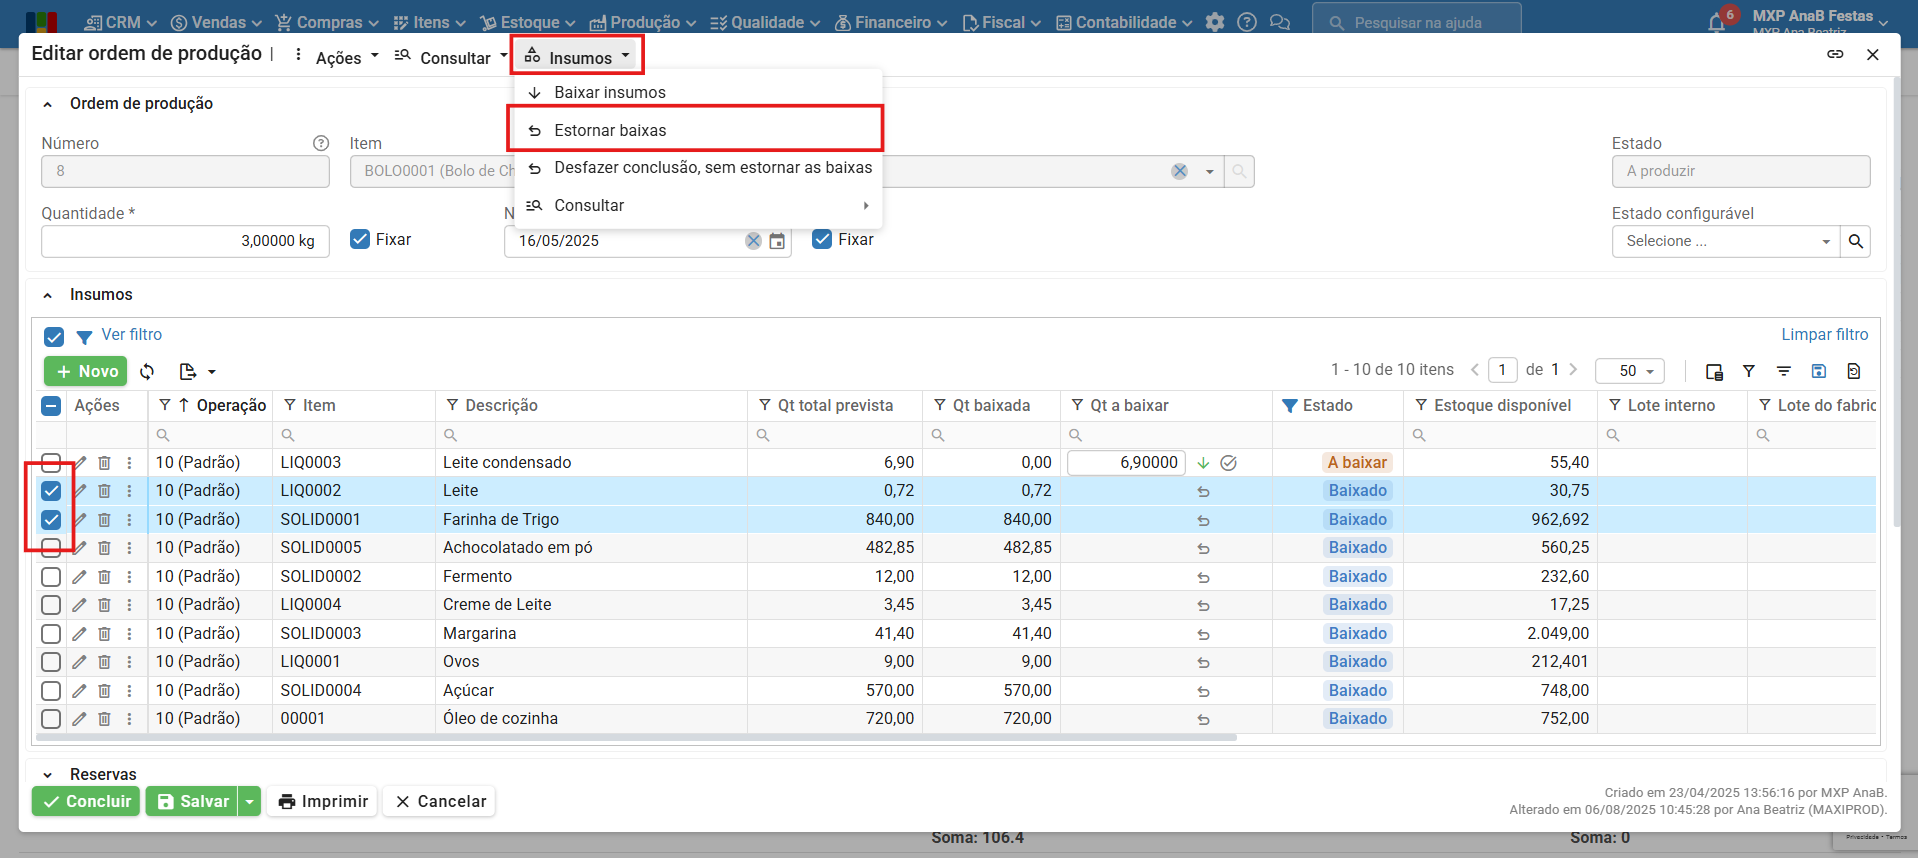This screenshot has width=1918, height=858.
Task: Open the settings gear icon in top bar
Action: pyautogui.click(x=1214, y=22)
